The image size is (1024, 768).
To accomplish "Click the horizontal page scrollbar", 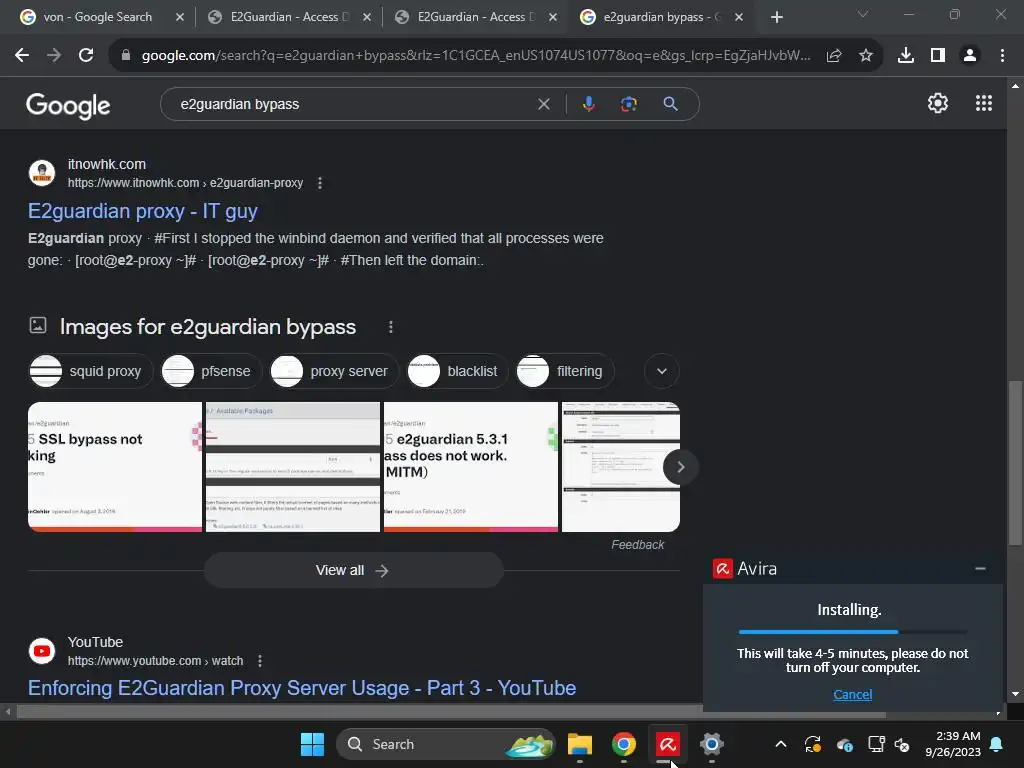I will click(451, 712).
